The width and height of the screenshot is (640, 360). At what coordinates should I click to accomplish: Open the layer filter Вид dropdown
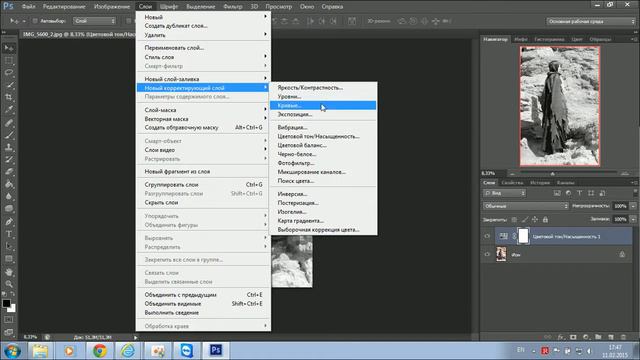pyautogui.click(x=504, y=193)
